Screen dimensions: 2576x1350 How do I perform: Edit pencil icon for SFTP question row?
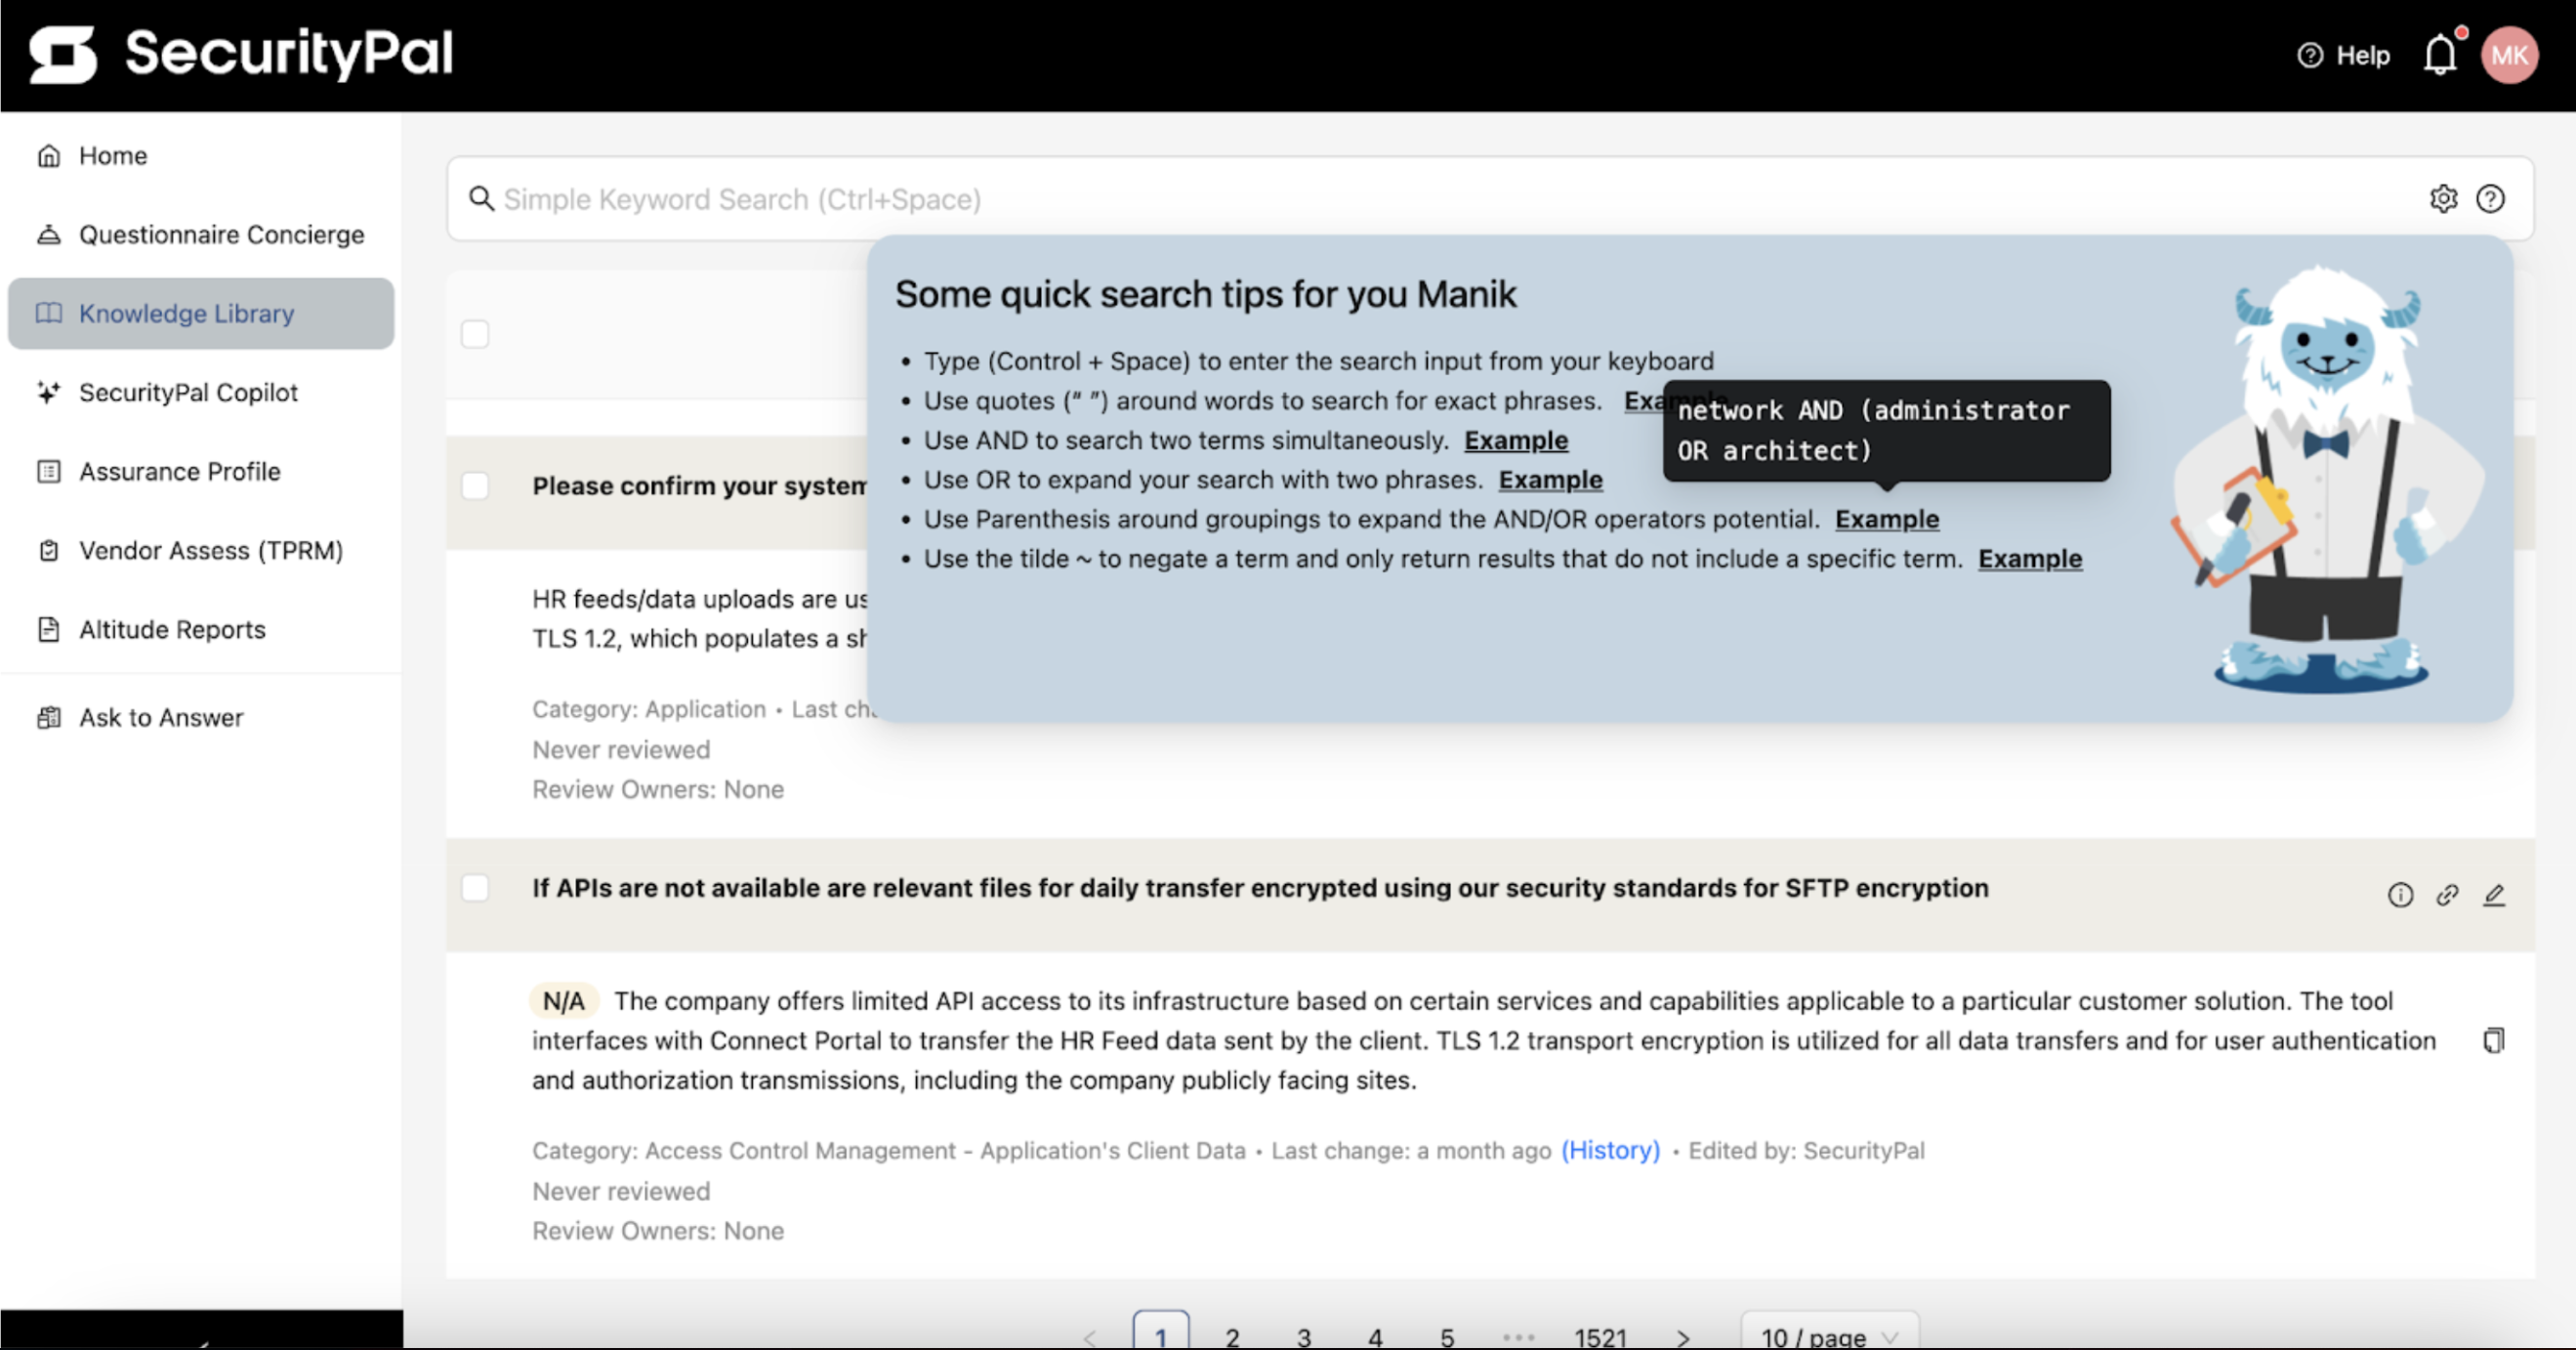tap(2494, 895)
